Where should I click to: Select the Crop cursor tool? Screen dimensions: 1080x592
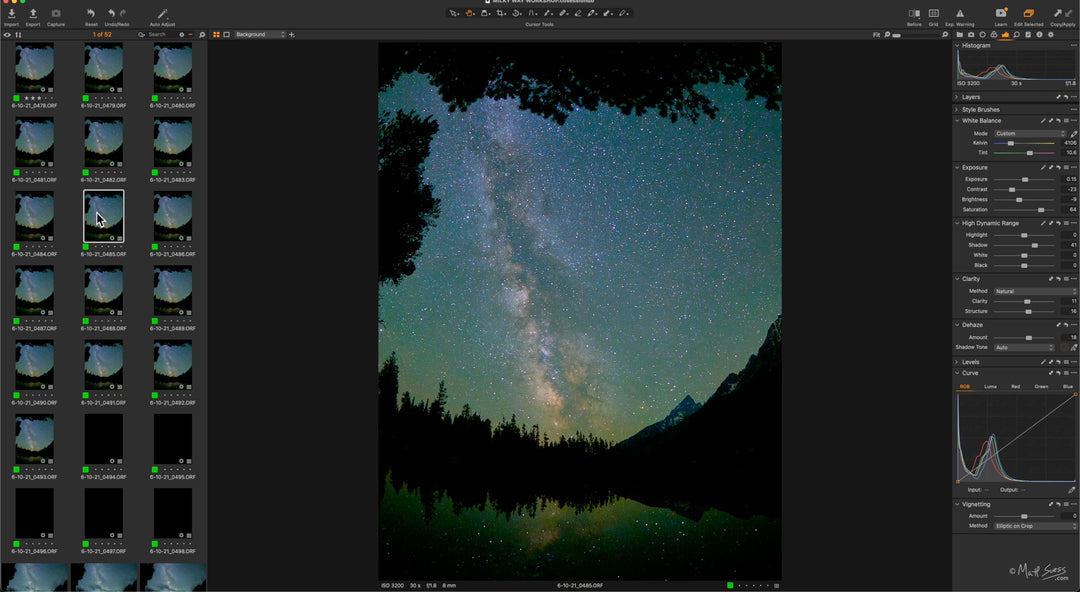tap(501, 13)
